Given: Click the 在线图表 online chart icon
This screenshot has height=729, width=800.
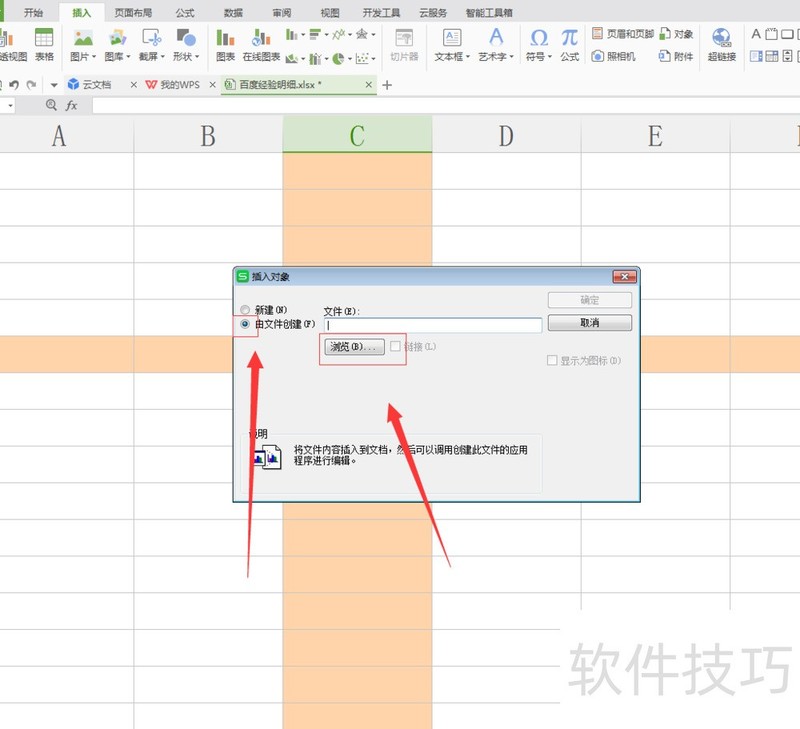Looking at the screenshot, I should point(260,44).
